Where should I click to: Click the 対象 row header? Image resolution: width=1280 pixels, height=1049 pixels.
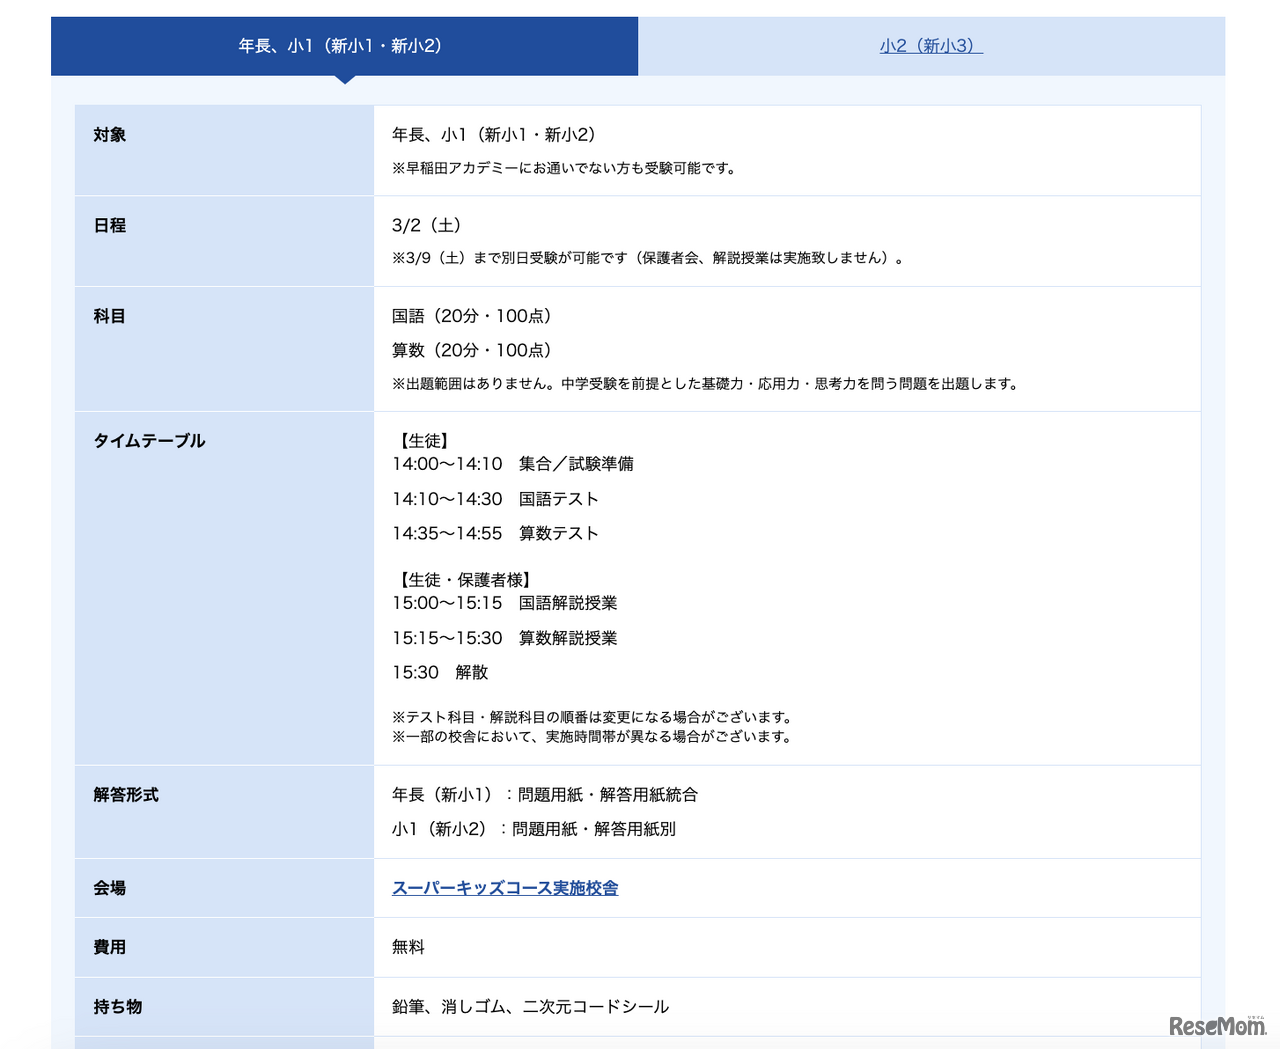[x=110, y=135]
